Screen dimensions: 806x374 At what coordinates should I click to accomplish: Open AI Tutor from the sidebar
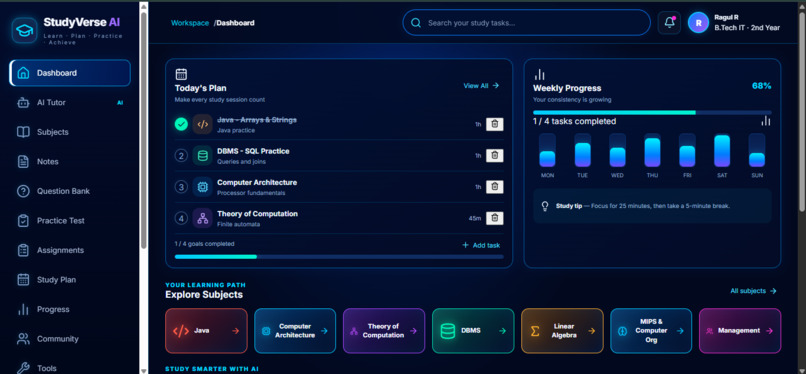(x=70, y=103)
